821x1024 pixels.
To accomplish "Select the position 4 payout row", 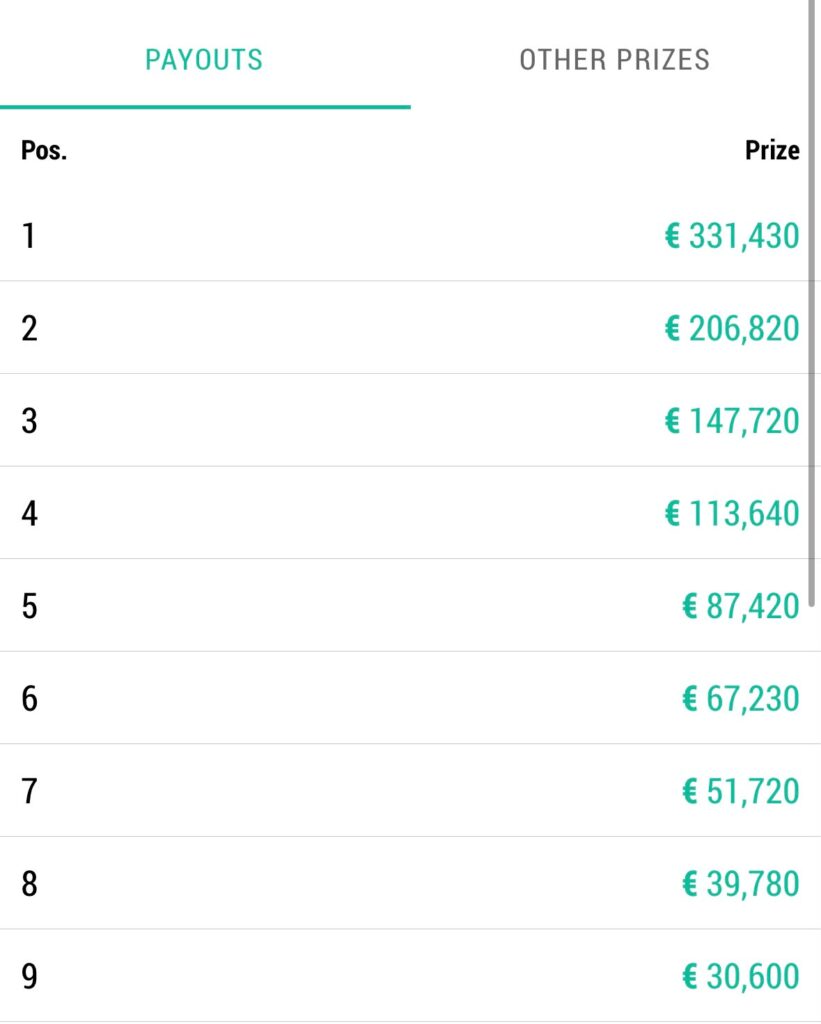I will (x=410, y=513).
